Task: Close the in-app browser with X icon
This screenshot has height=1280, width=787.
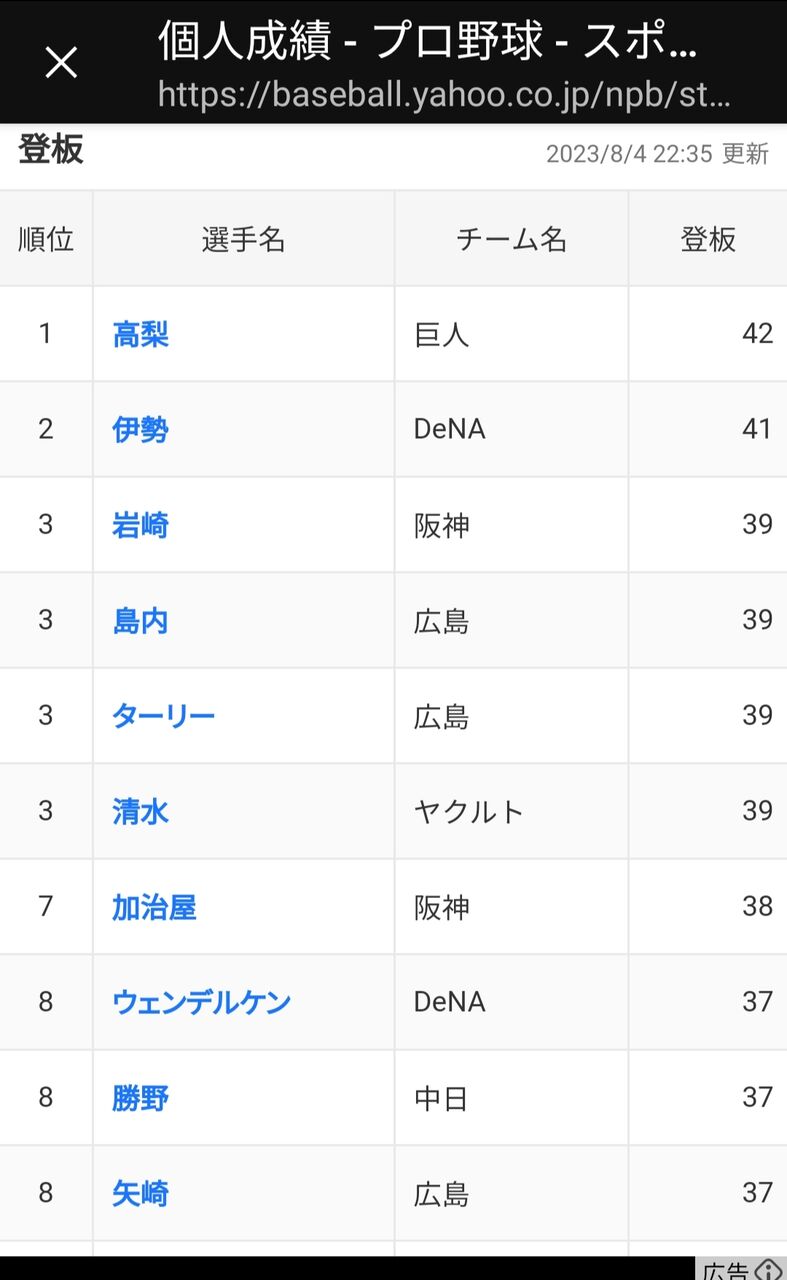Action: coord(61,63)
